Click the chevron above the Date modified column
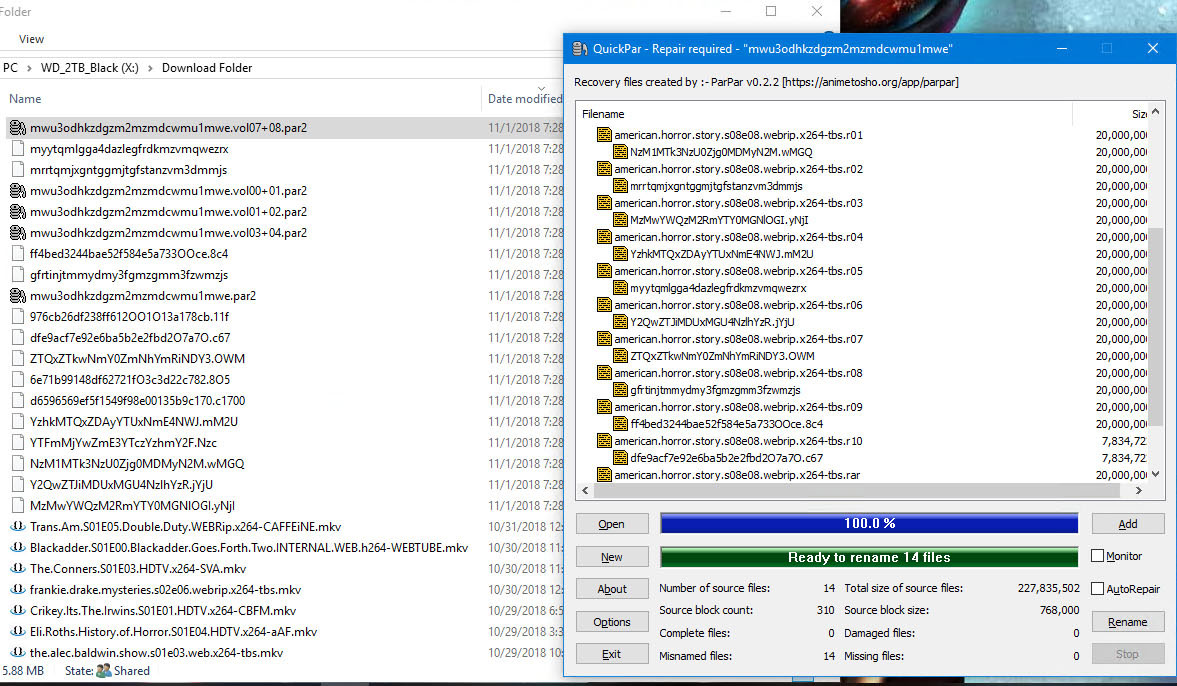 click(x=542, y=89)
